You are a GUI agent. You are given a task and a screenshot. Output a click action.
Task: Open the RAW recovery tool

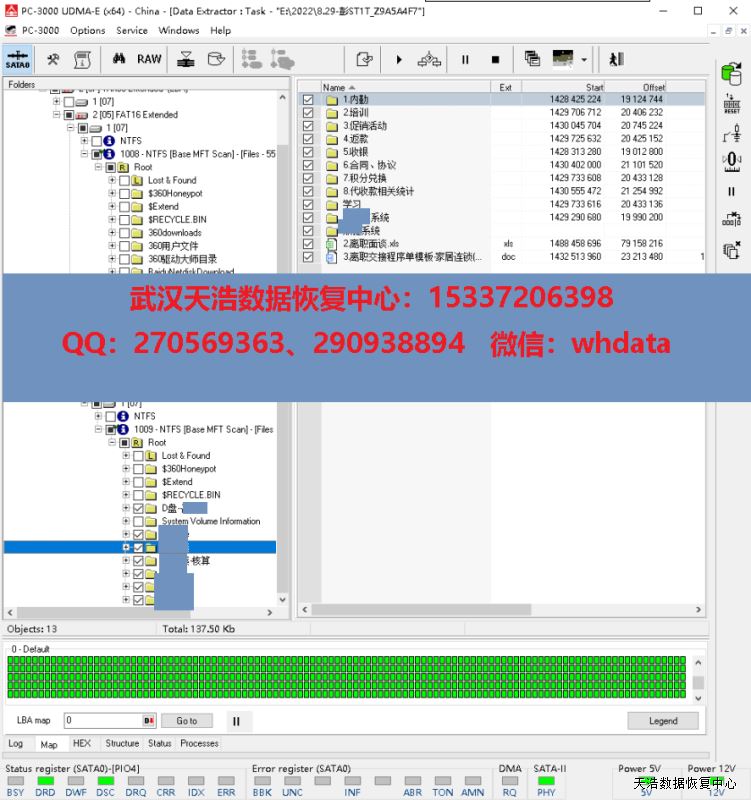[149, 60]
